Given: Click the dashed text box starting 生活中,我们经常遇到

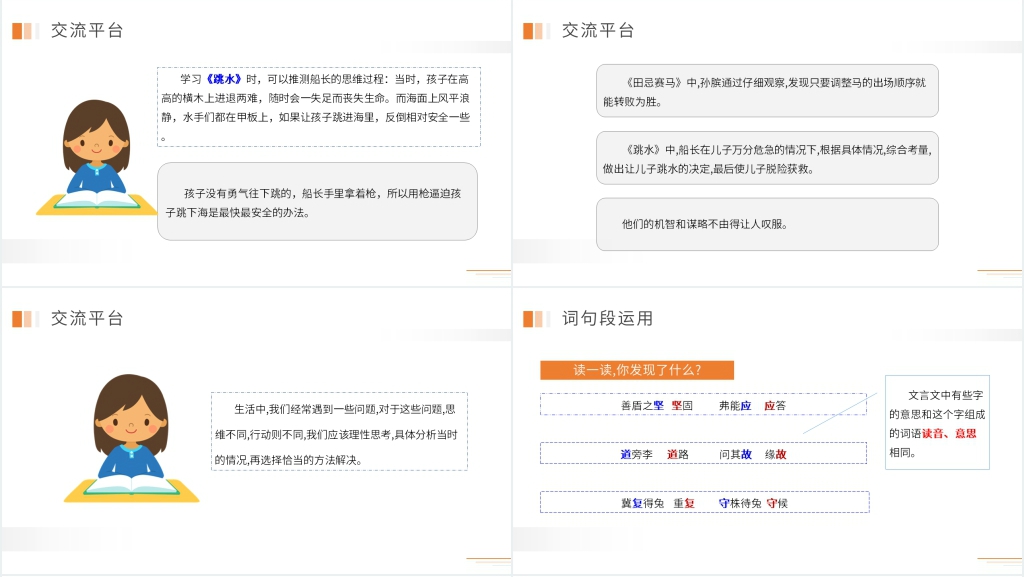Looking at the screenshot, I should (339, 431).
